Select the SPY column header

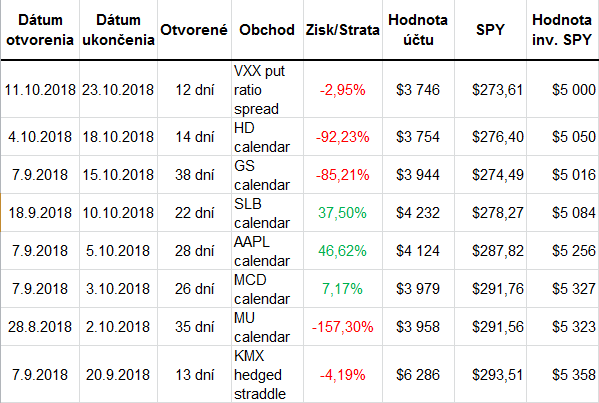point(490,30)
